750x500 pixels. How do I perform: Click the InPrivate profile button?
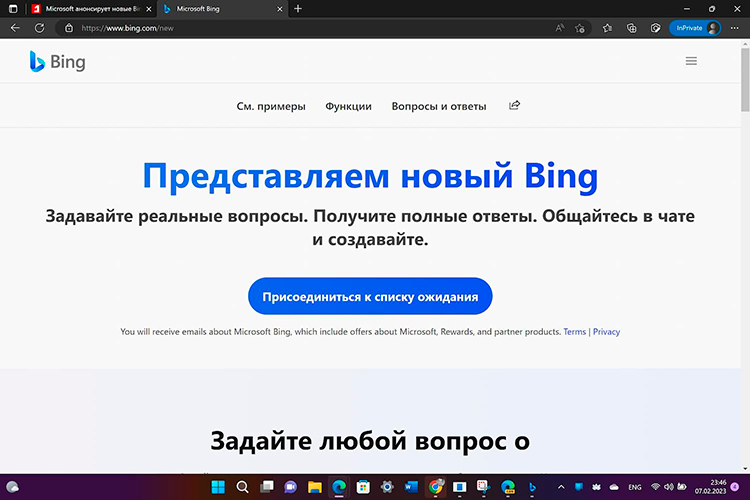pos(695,28)
